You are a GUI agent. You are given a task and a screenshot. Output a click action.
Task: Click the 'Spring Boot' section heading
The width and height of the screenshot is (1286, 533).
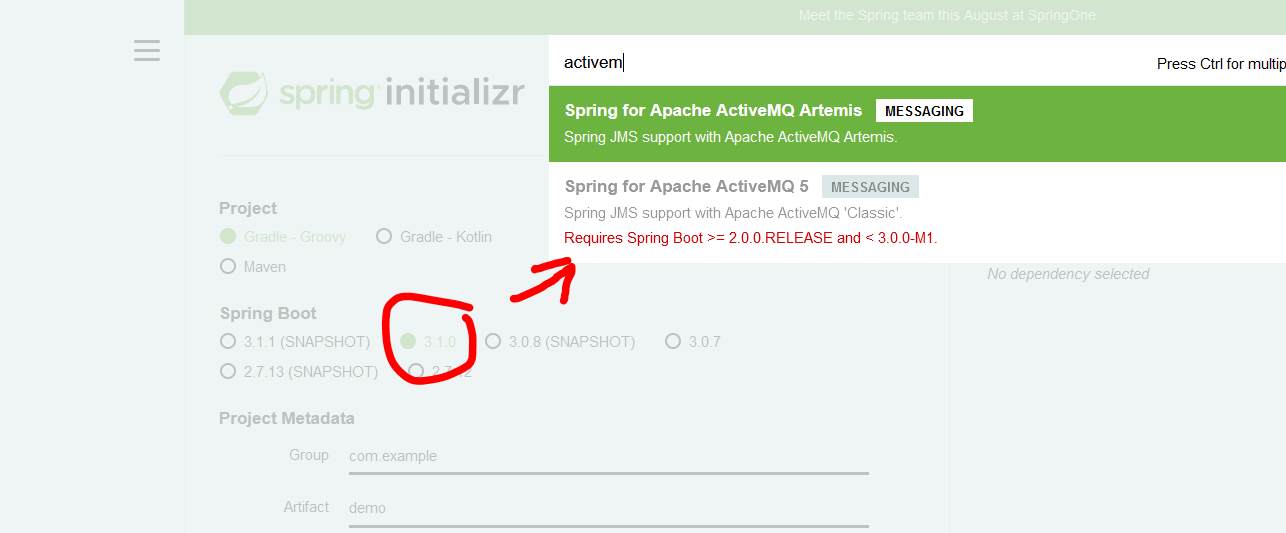pos(268,313)
